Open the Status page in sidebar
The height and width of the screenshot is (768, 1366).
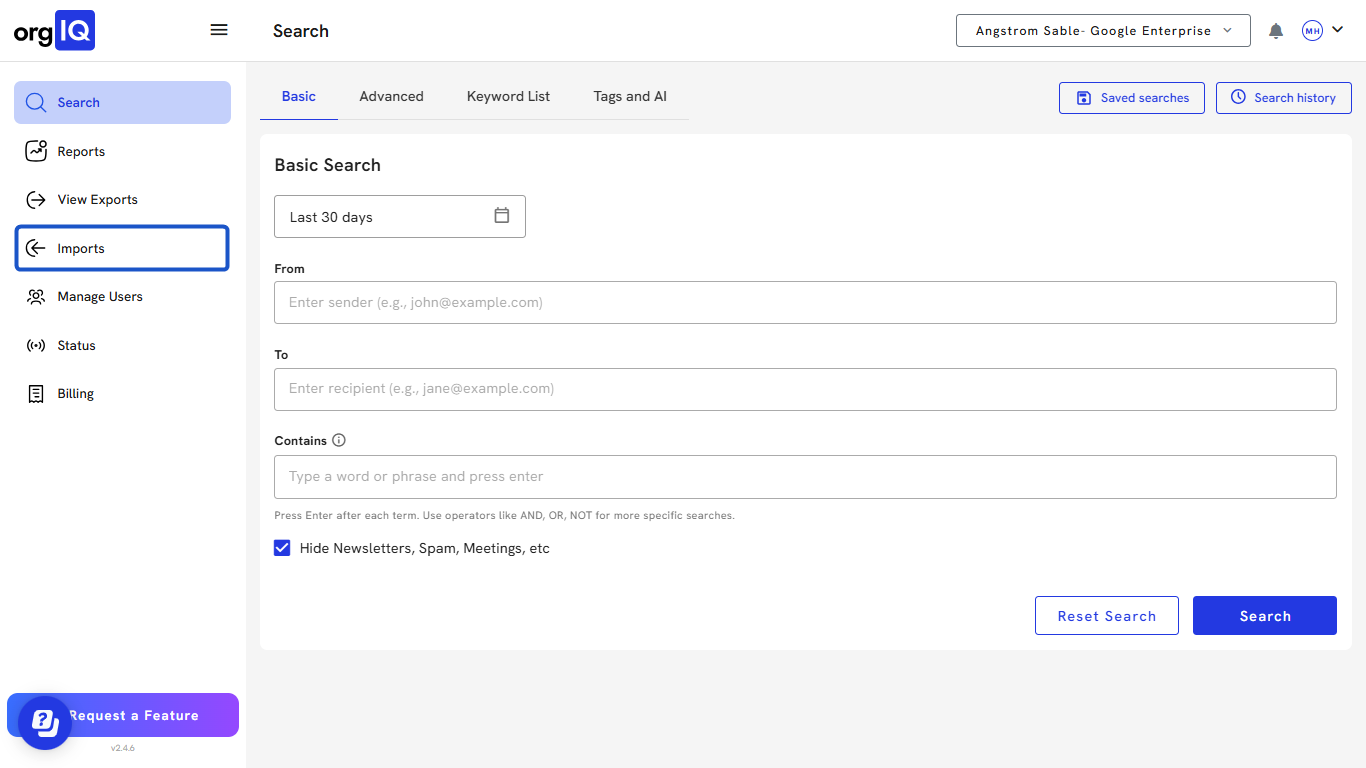tap(76, 346)
